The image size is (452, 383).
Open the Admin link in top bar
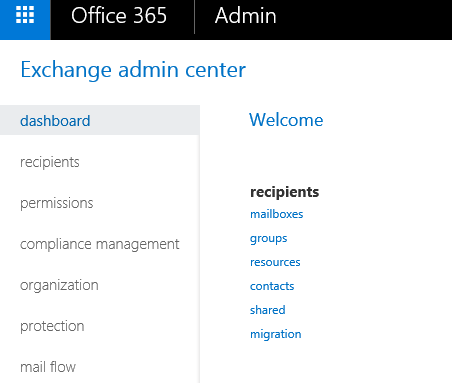(x=246, y=16)
